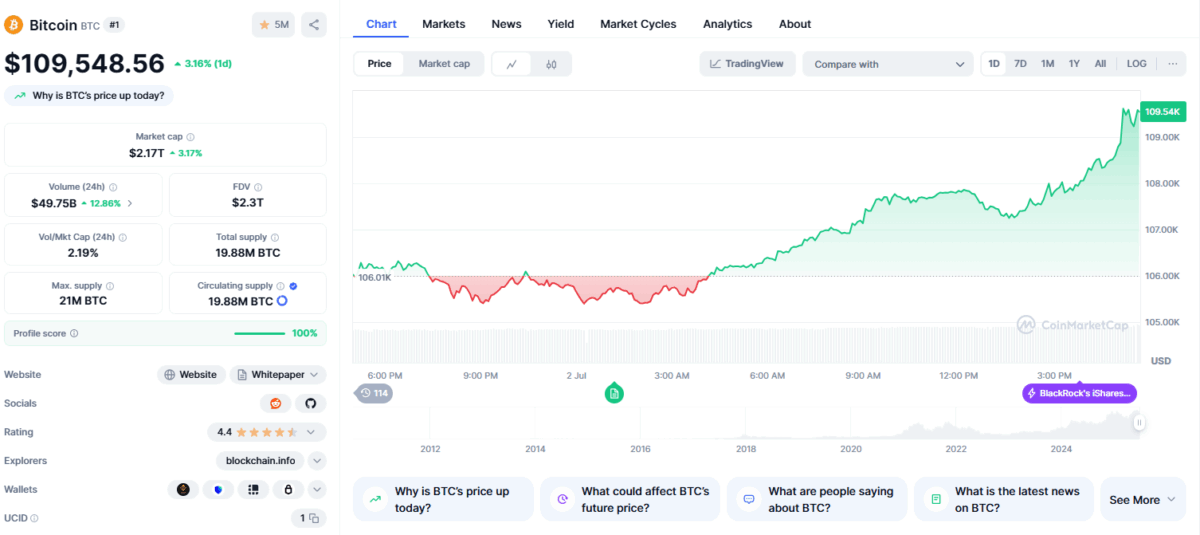Click the FDV info icon
Viewport: 1200px width, 535px height.
[258, 187]
